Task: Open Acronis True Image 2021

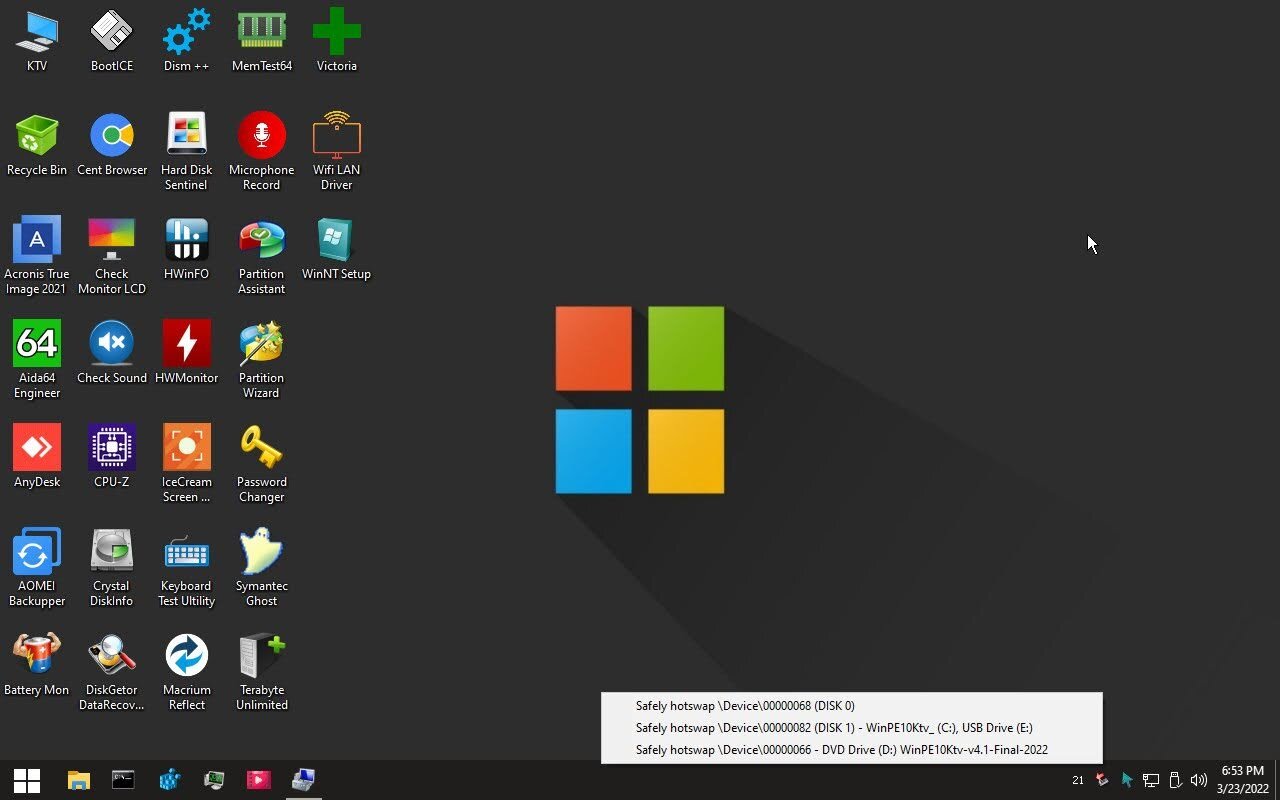Action: (37, 255)
